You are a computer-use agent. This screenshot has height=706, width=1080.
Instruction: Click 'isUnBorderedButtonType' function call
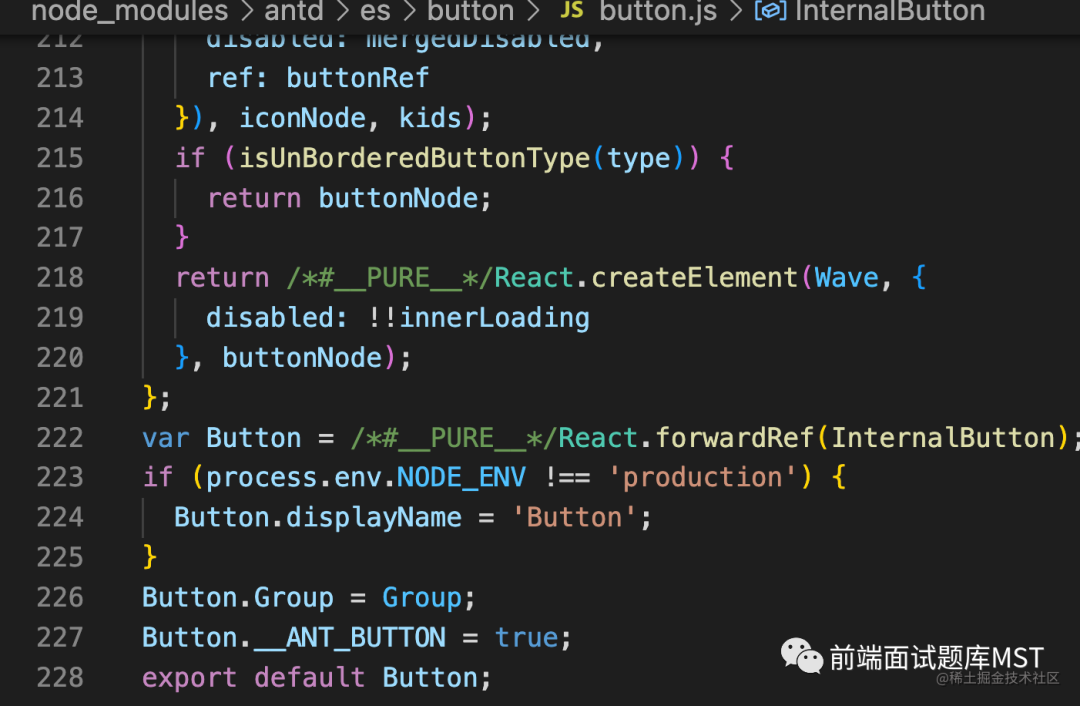pyautogui.click(x=414, y=158)
